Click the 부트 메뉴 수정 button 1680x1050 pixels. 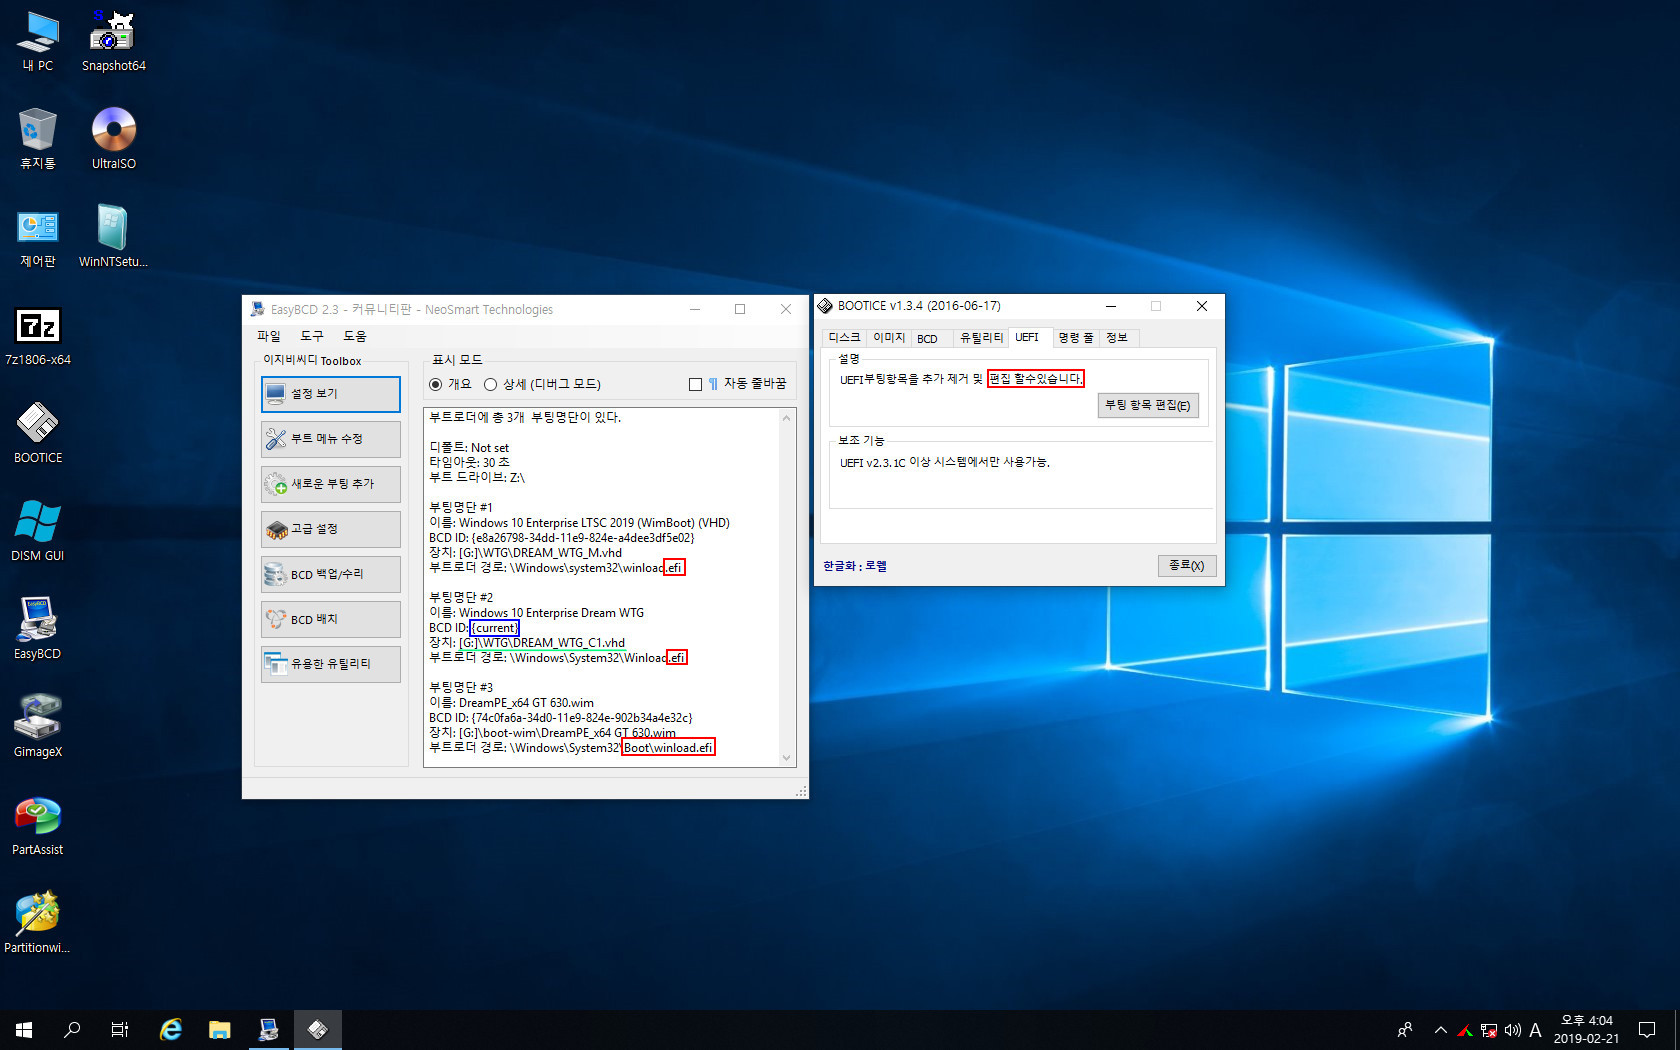[x=331, y=439]
